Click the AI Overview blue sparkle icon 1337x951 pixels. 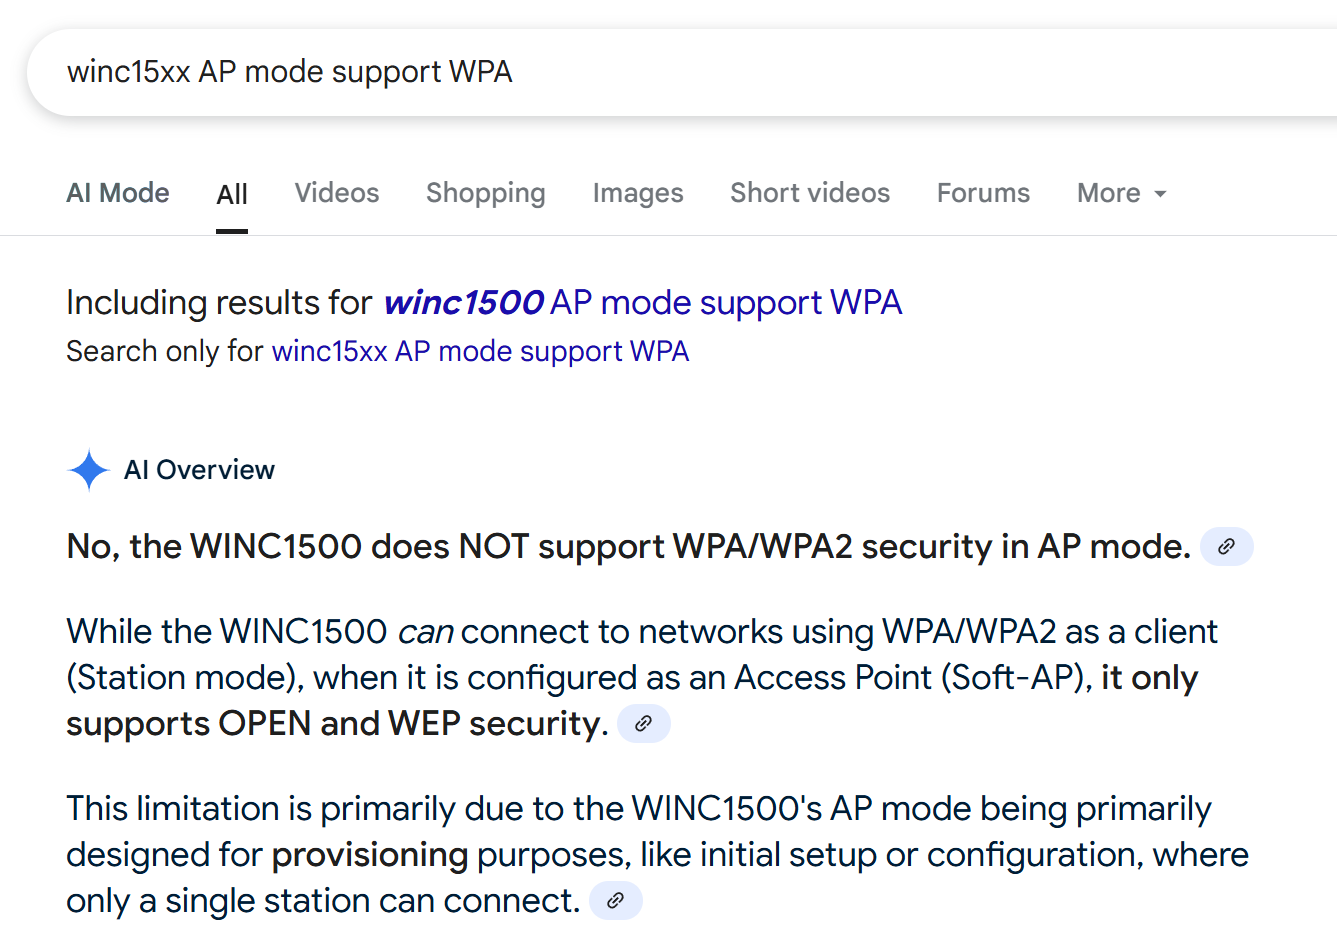click(88, 470)
